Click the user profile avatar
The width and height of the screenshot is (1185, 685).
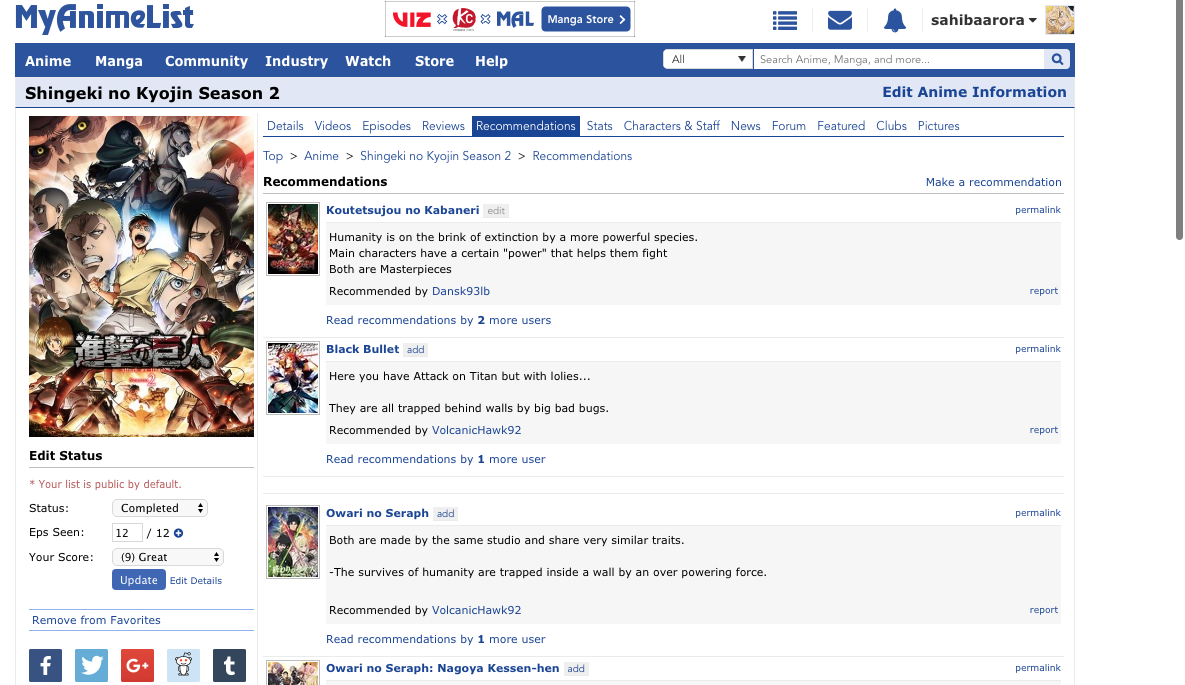[1060, 20]
